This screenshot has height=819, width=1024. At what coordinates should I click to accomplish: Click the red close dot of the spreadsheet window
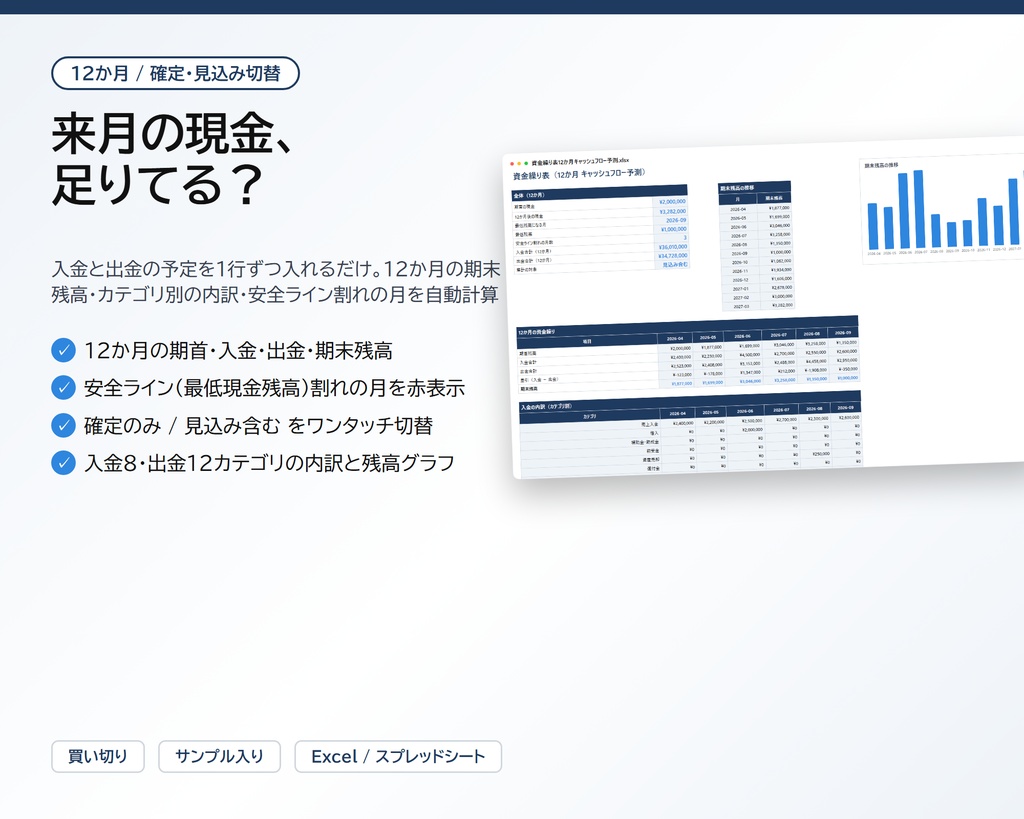[x=512, y=164]
